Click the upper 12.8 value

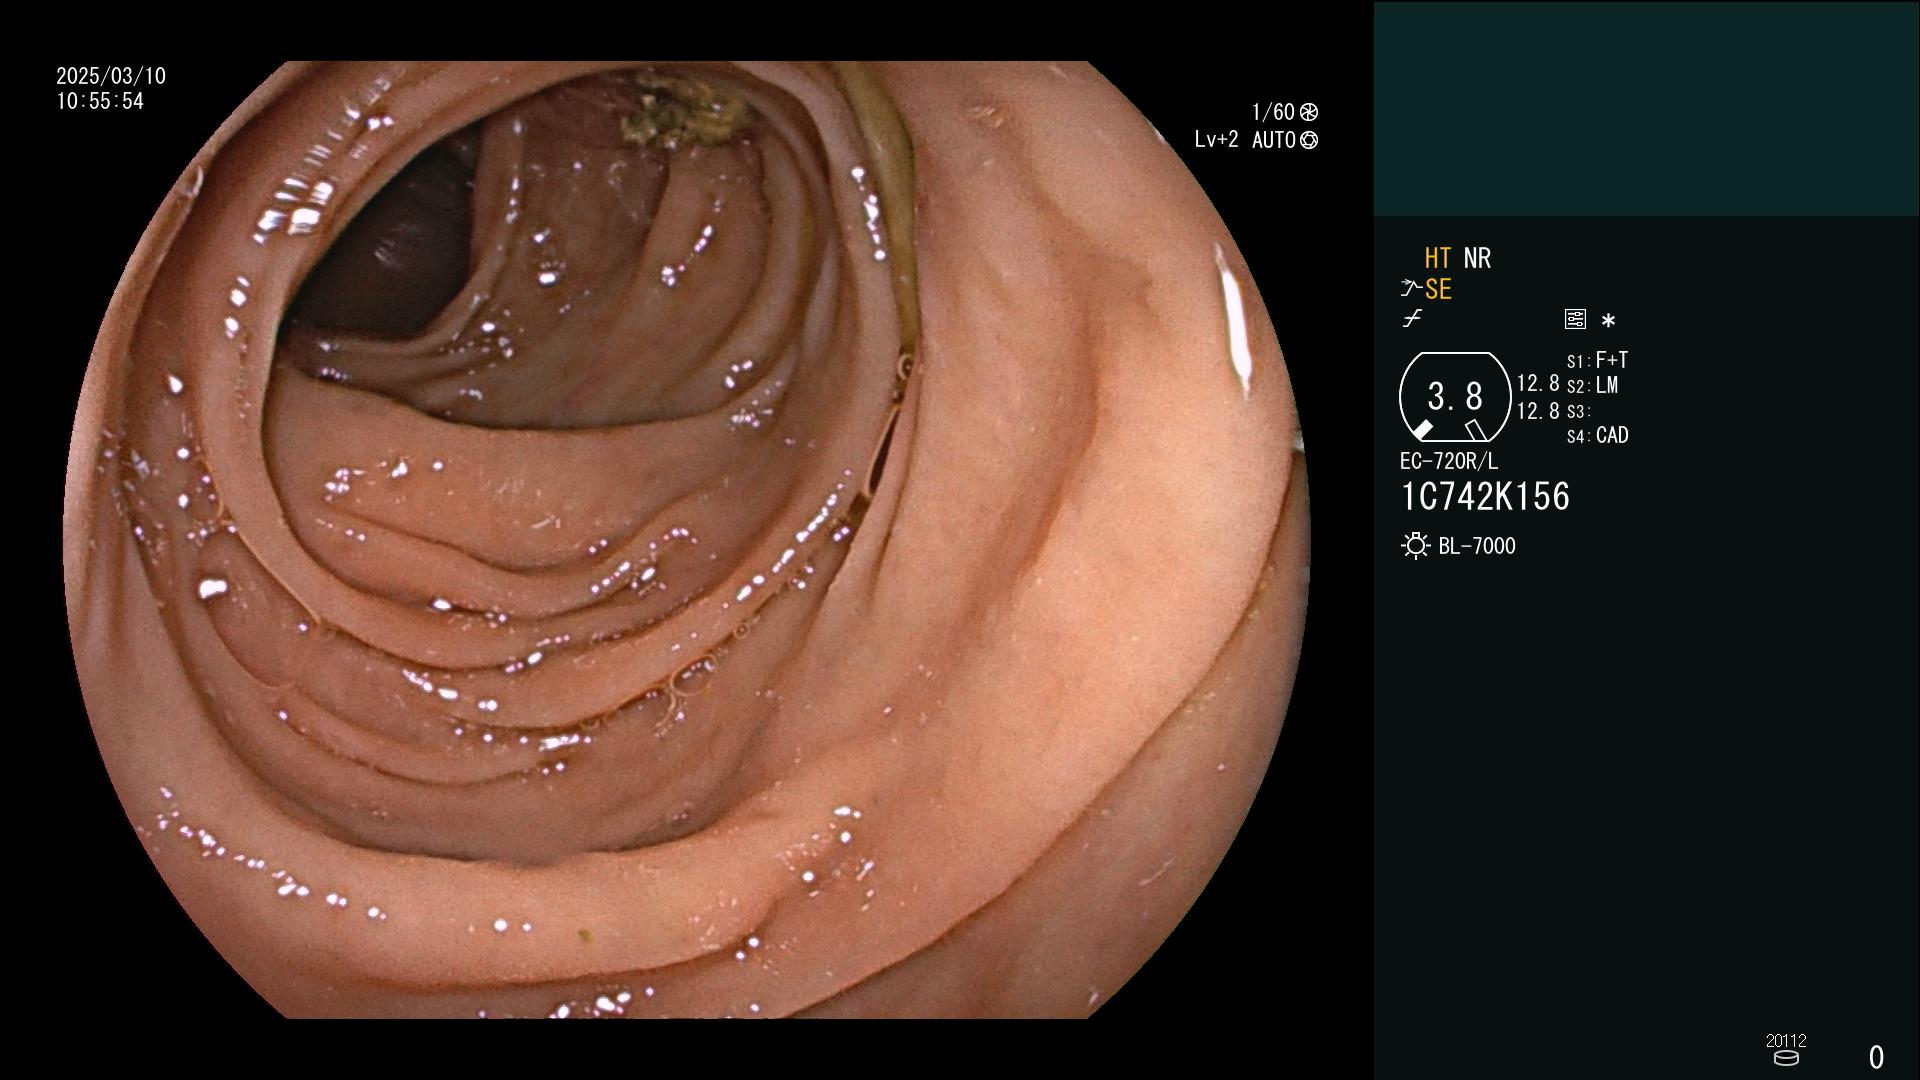1538,383
